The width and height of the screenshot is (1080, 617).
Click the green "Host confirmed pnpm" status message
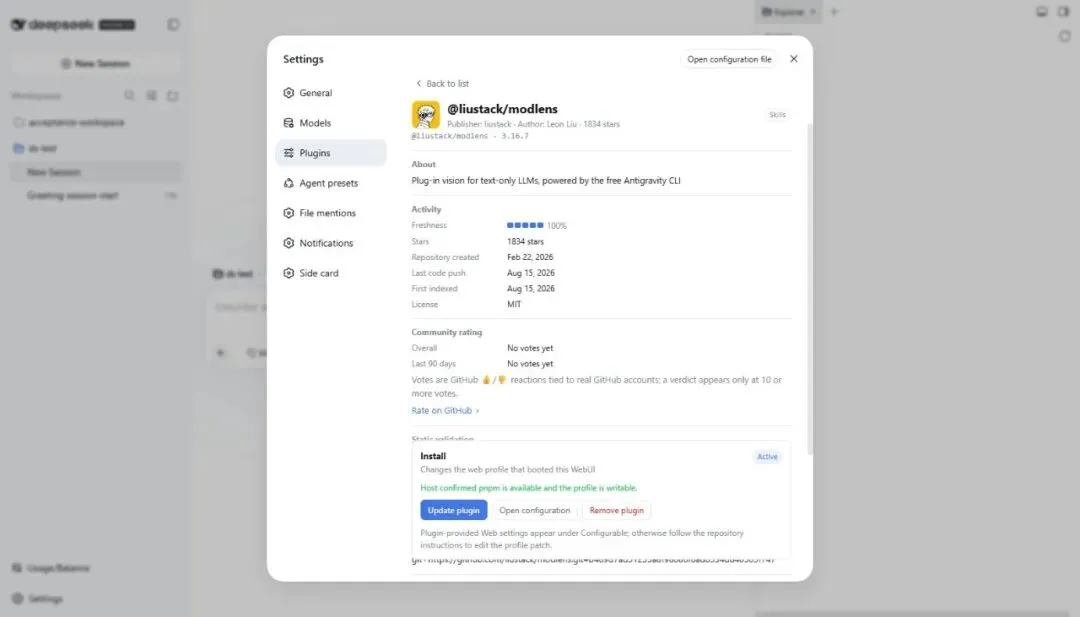(528, 488)
